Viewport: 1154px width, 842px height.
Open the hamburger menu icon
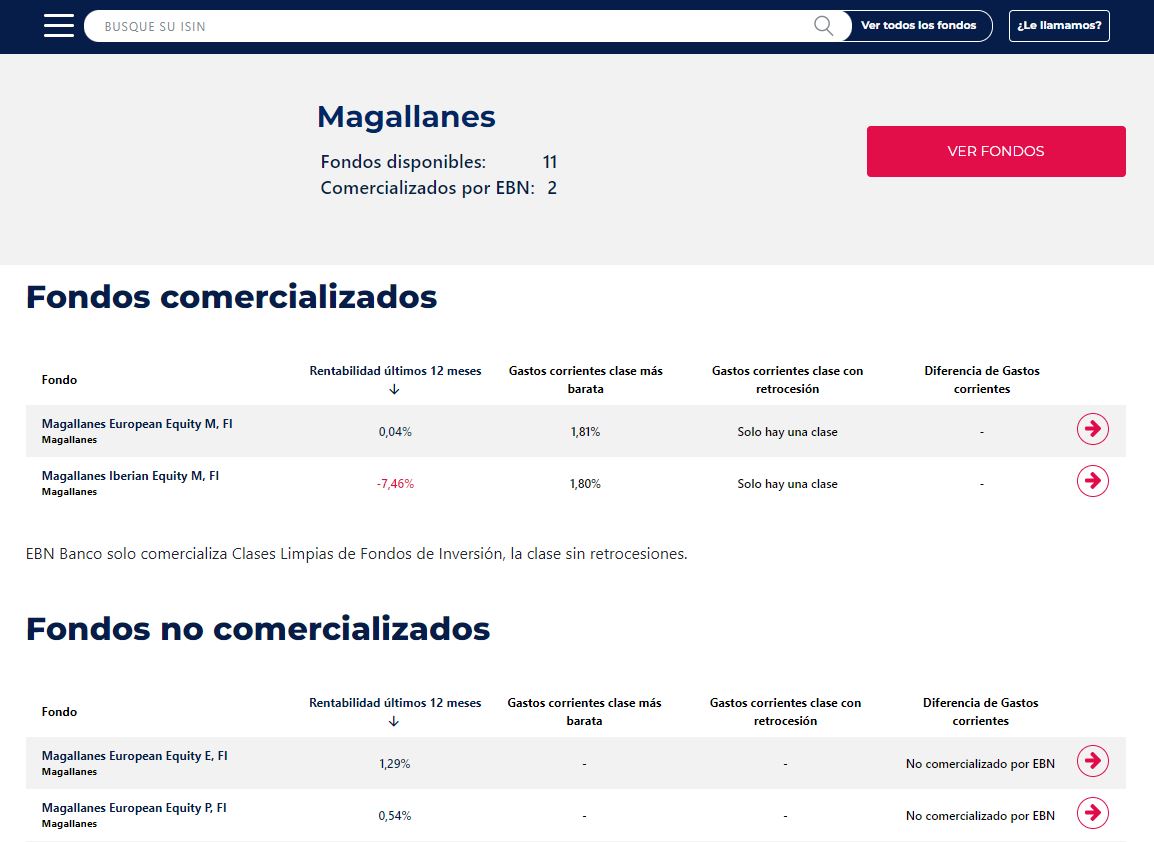point(59,25)
